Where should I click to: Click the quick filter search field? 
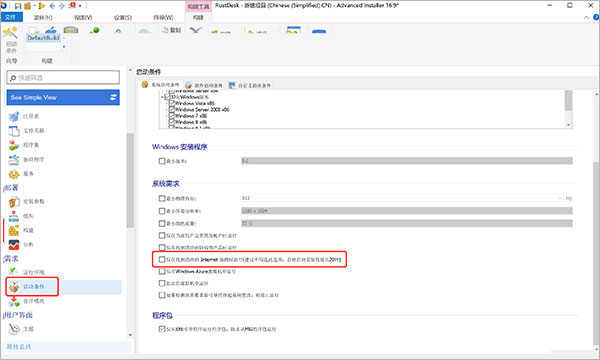point(63,78)
